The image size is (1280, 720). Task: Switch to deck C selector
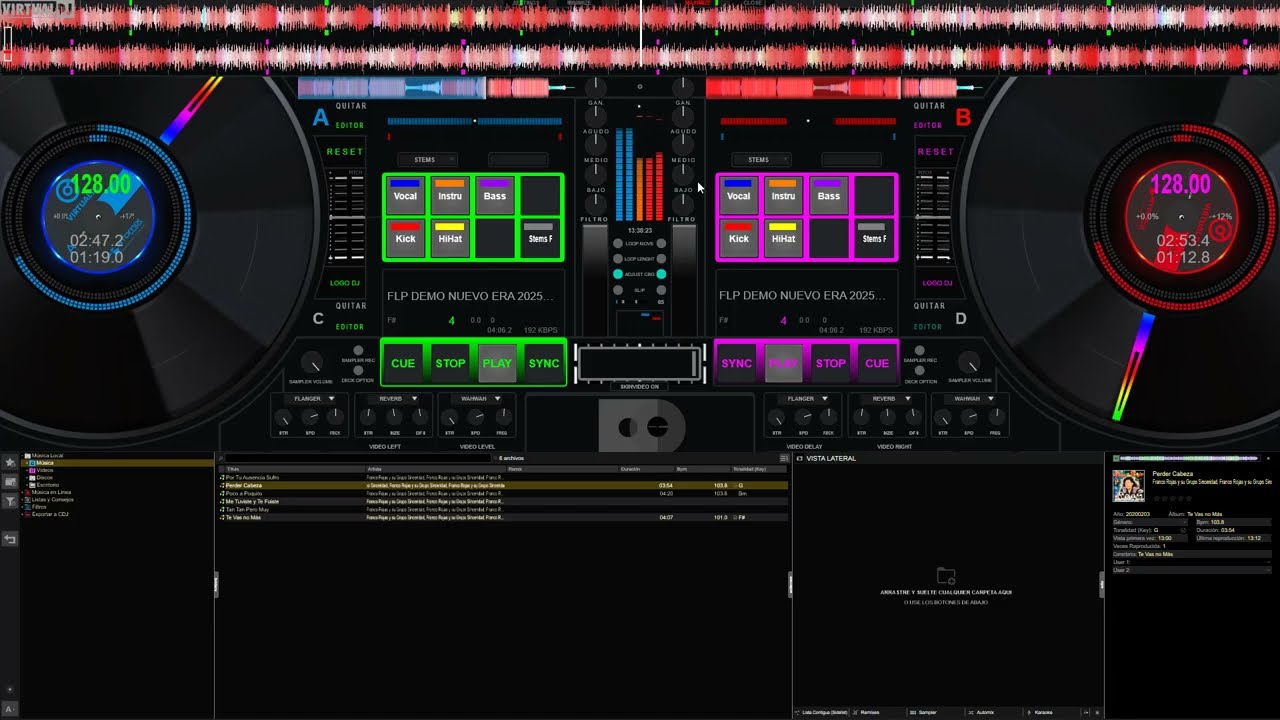click(x=318, y=319)
